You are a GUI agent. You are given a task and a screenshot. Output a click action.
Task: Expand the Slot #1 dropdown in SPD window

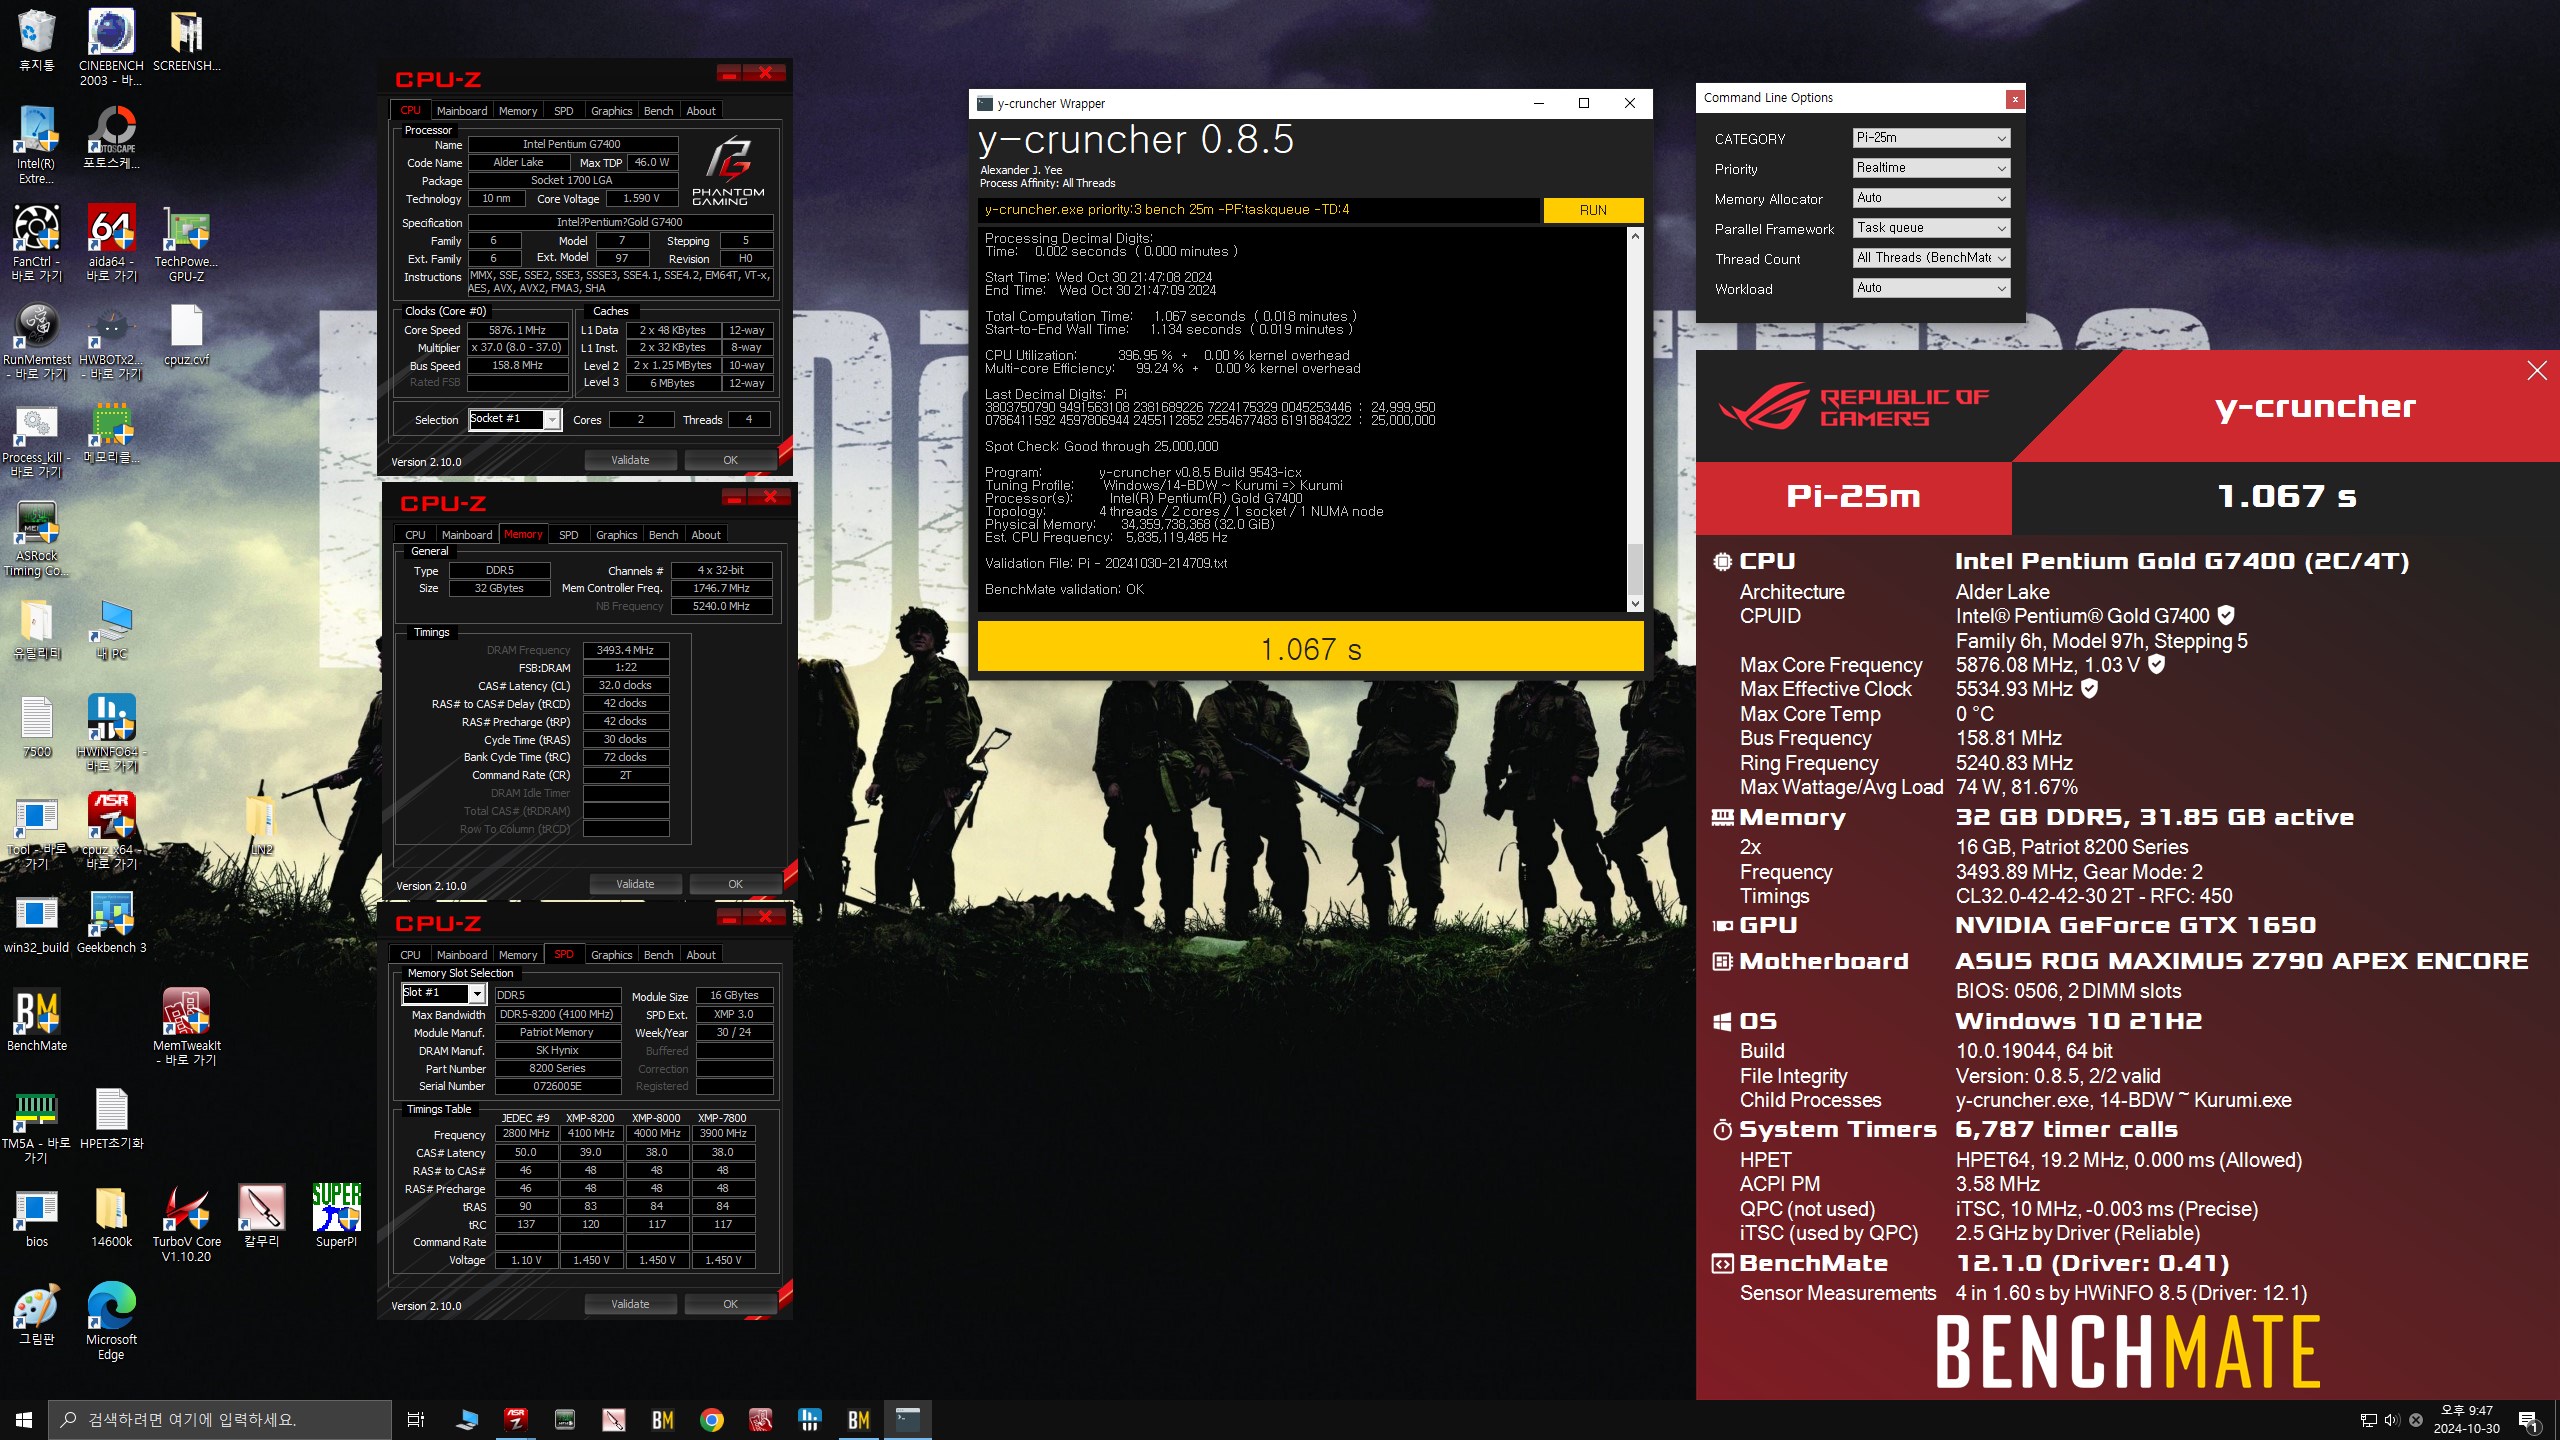click(443, 993)
